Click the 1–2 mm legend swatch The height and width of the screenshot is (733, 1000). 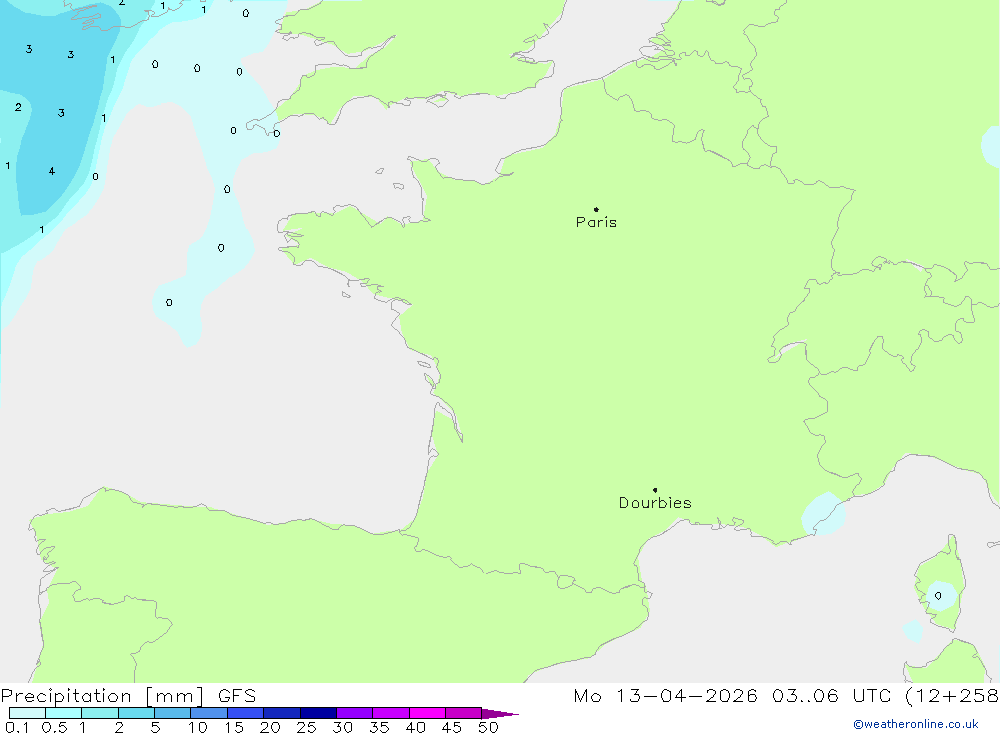(100, 713)
